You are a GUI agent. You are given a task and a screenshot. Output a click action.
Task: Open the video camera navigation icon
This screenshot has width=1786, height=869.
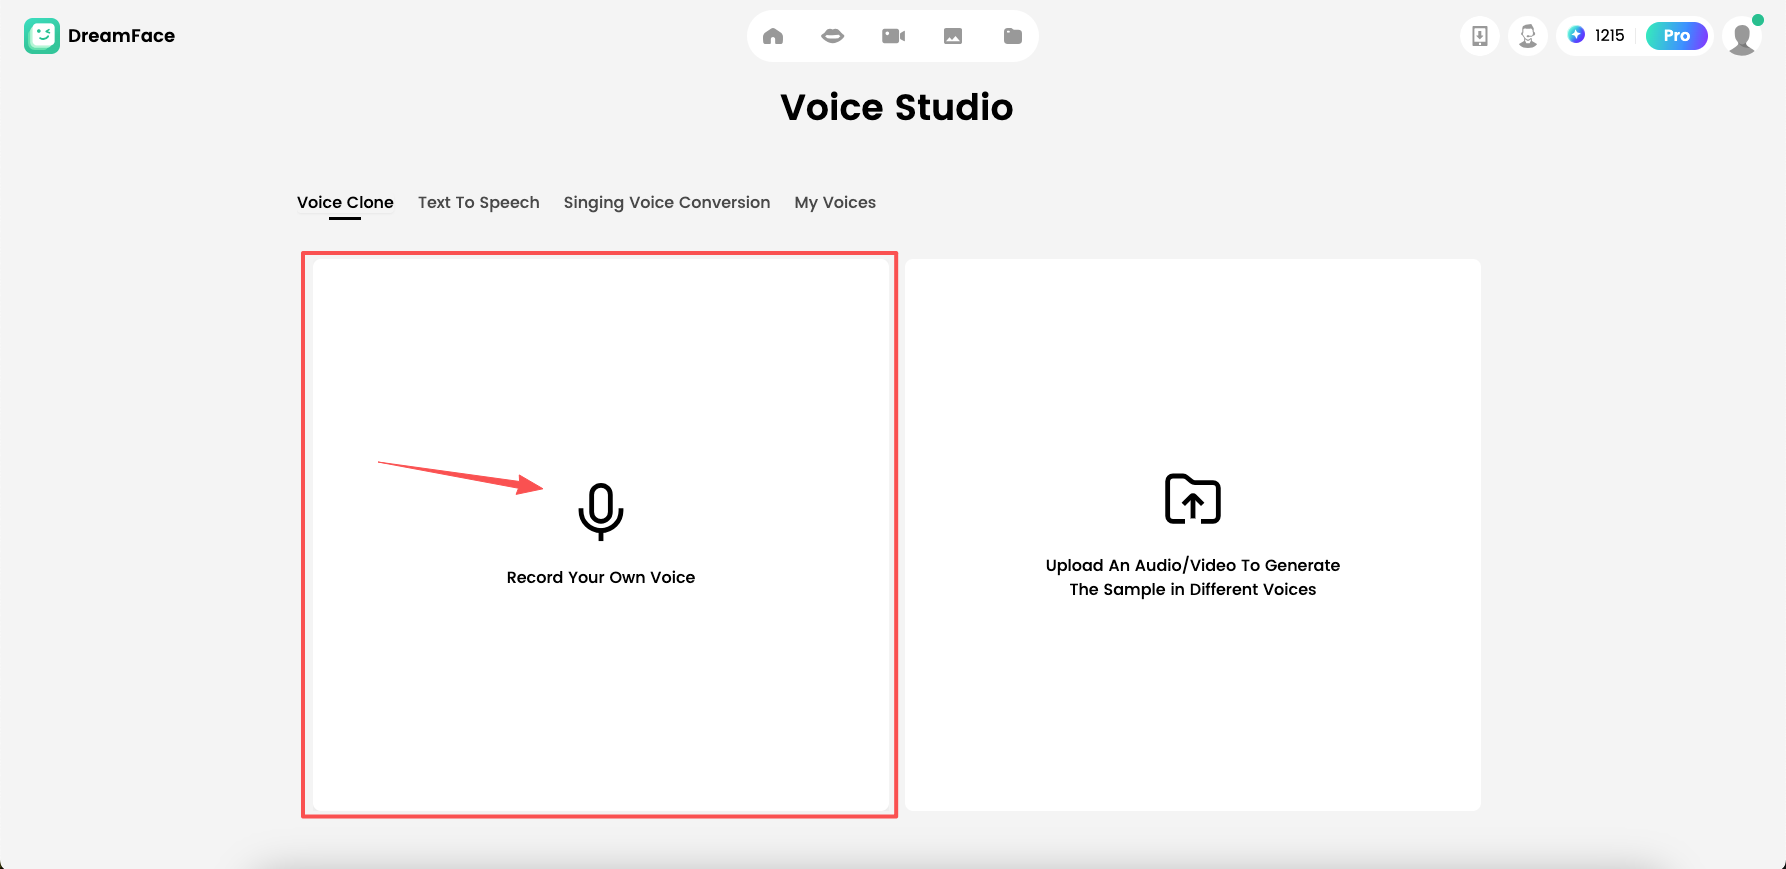[x=893, y=36]
